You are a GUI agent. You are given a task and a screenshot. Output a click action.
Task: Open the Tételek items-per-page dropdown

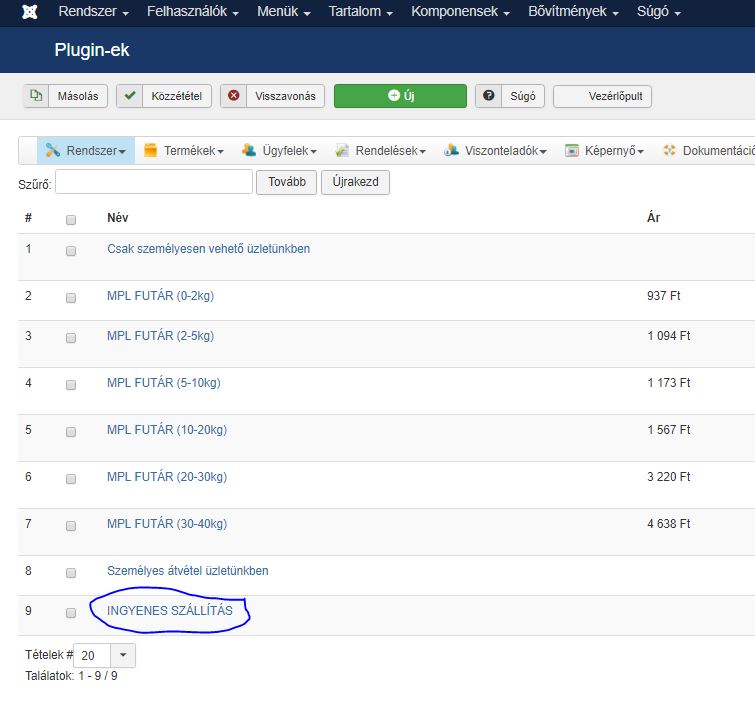[x=104, y=655]
